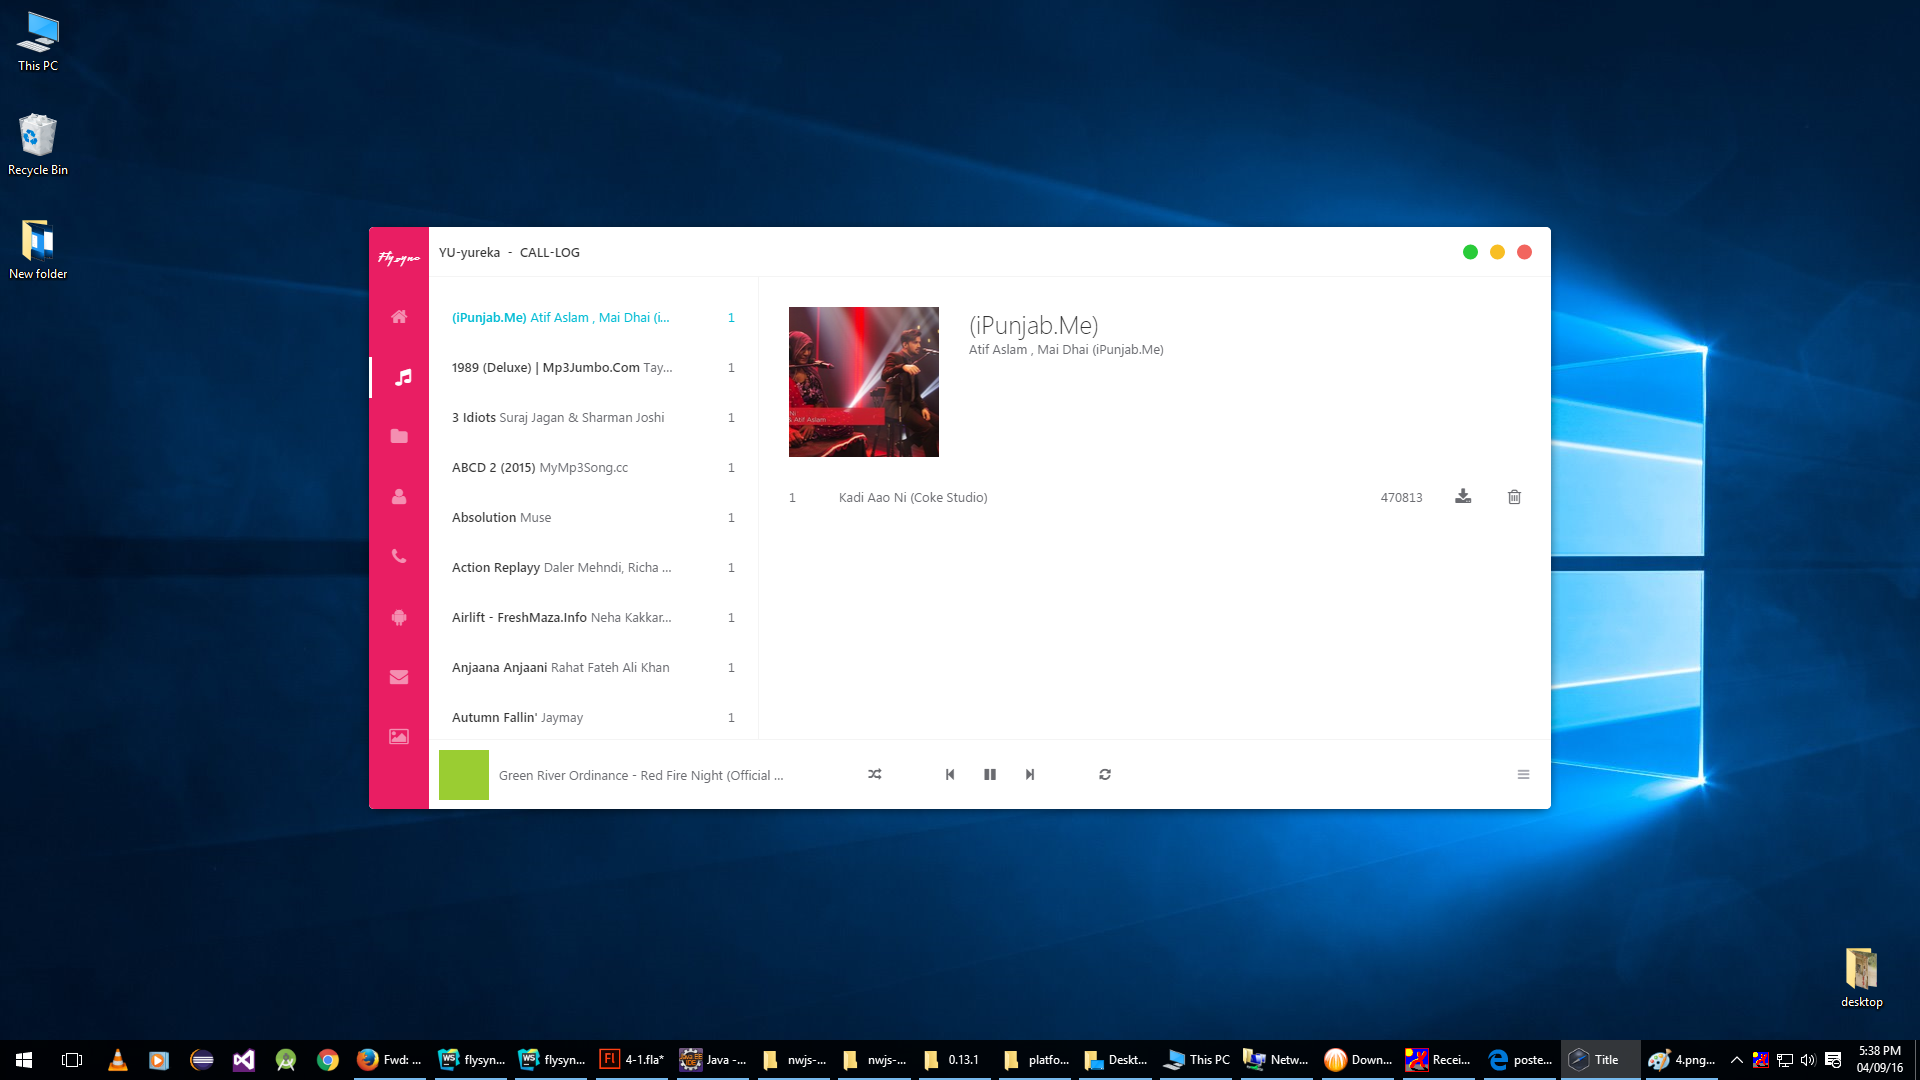Delete Kadi Aao Ni track with trash icon
The image size is (1920, 1080).
coord(1514,497)
